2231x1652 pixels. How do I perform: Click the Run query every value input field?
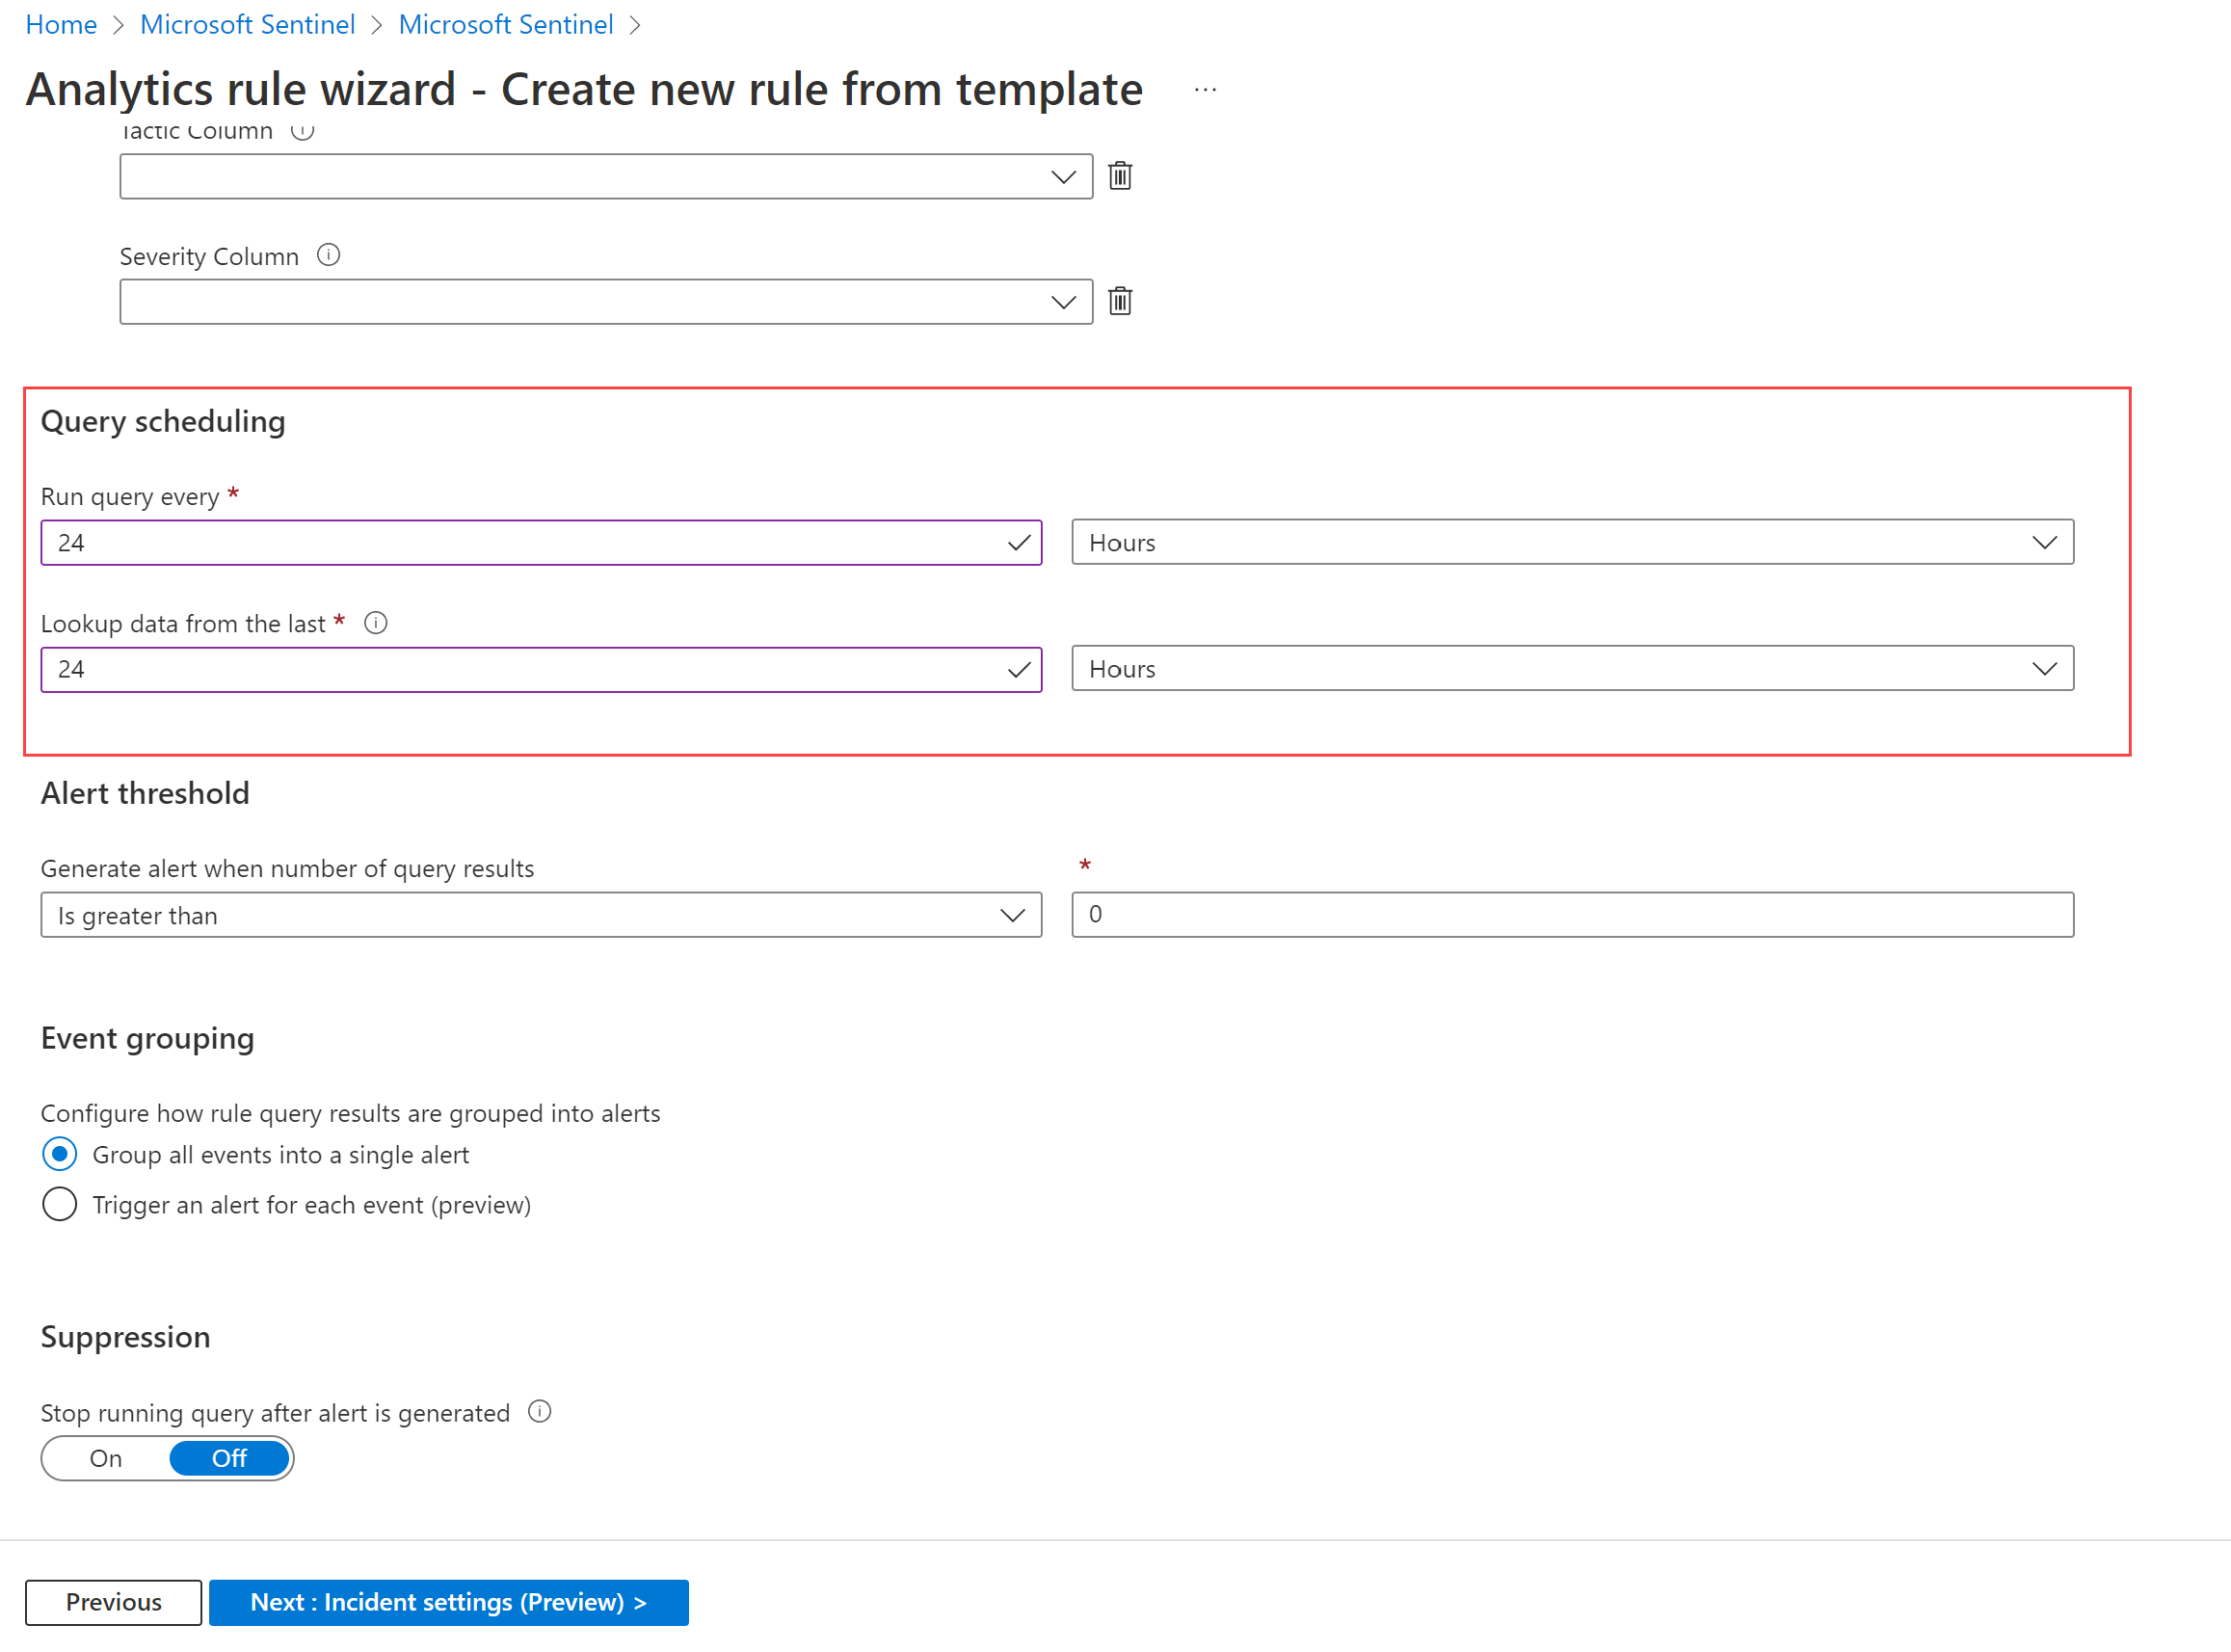click(540, 542)
